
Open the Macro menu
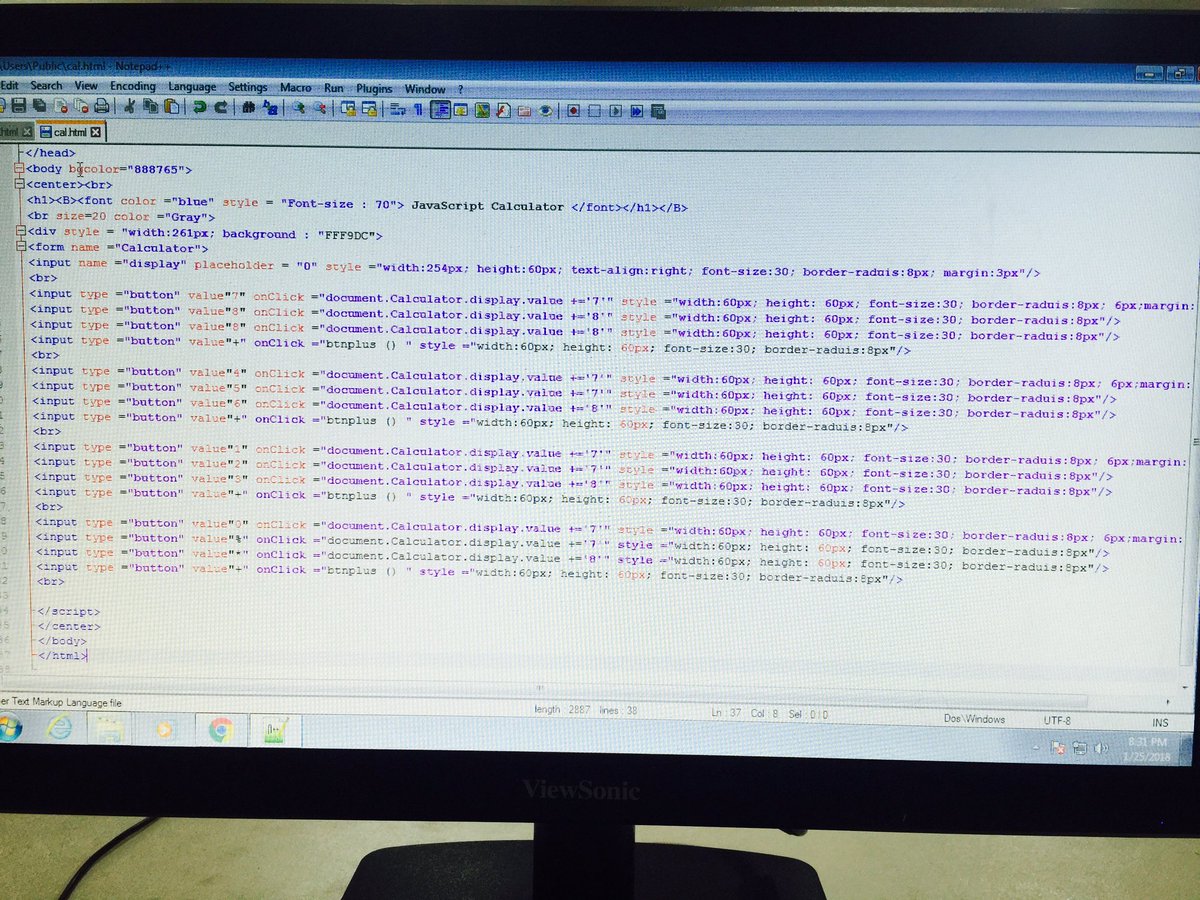295,88
